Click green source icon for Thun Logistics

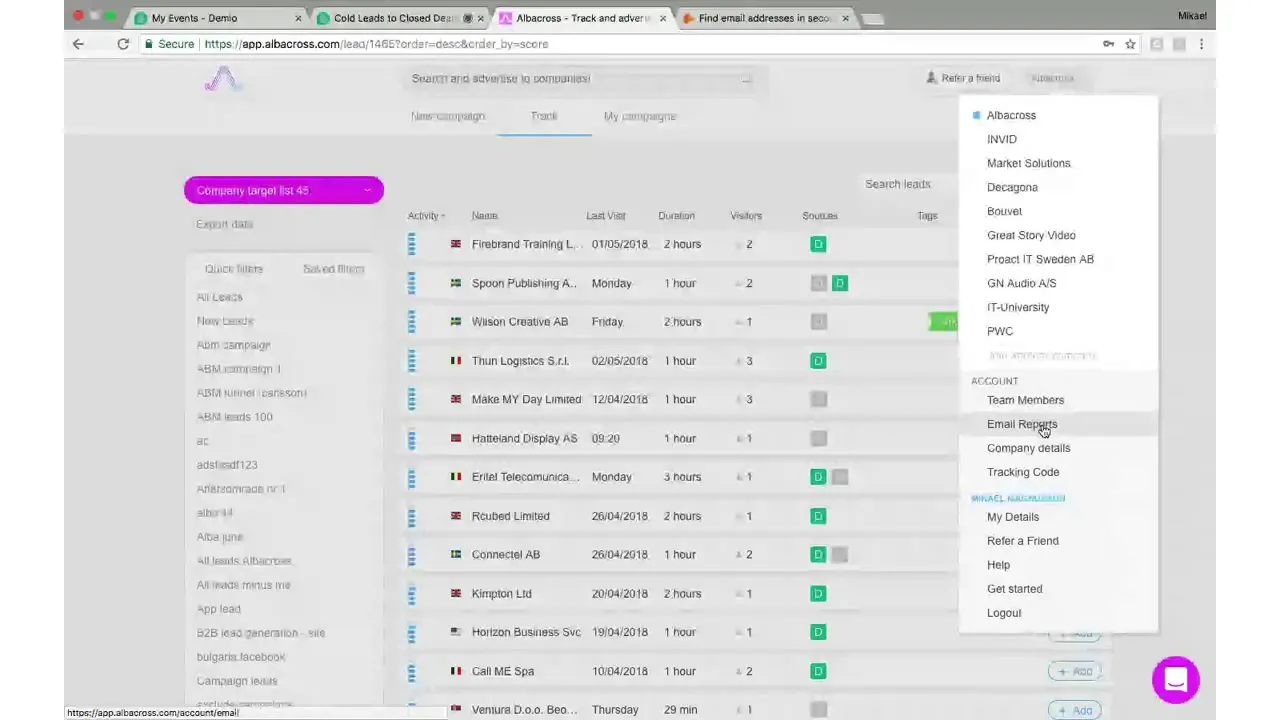[x=818, y=361]
